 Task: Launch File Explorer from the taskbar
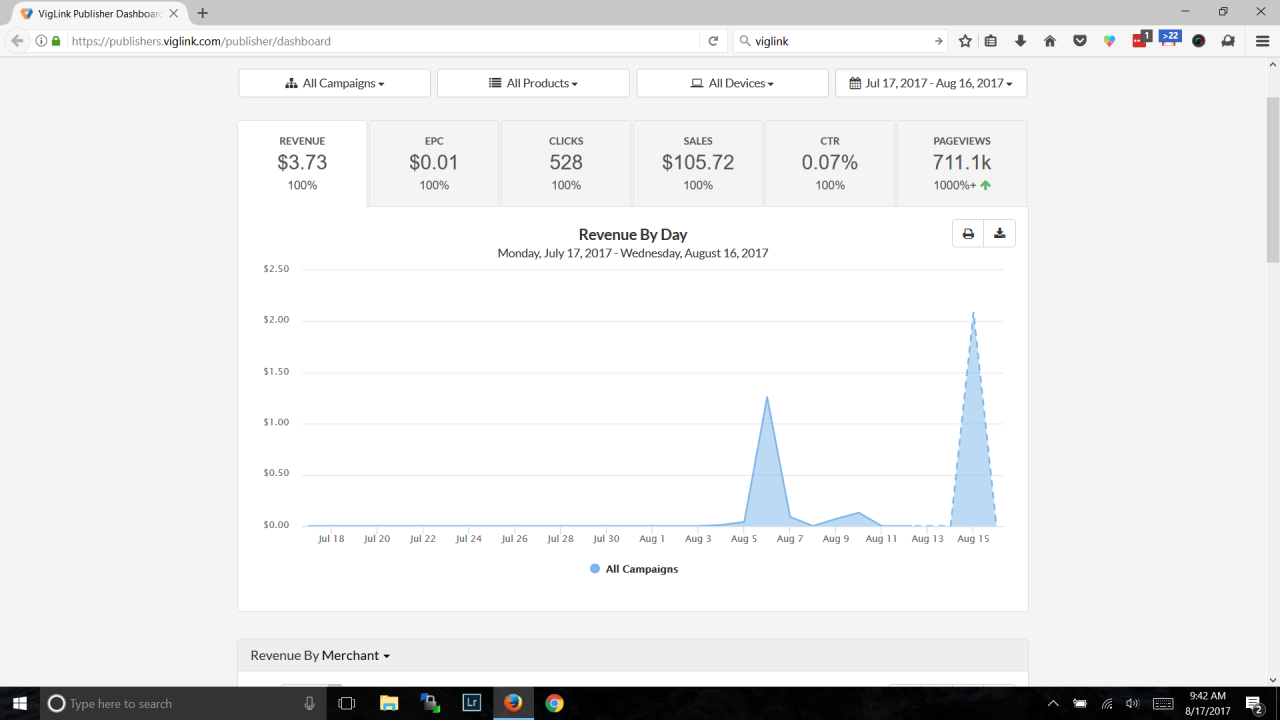389,703
